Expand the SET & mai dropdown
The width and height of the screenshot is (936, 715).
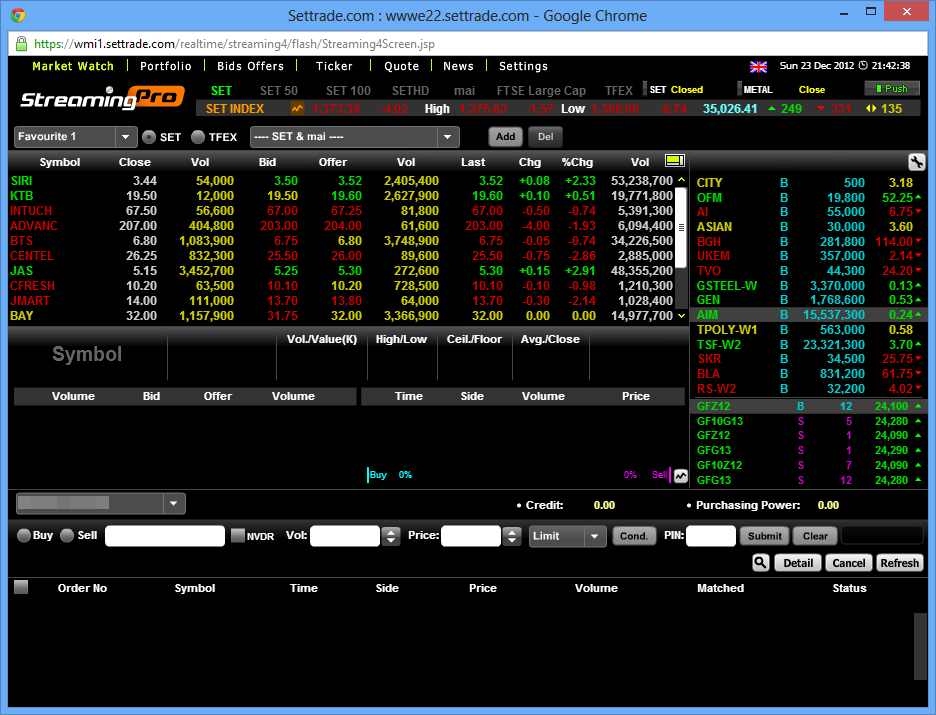pos(447,137)
